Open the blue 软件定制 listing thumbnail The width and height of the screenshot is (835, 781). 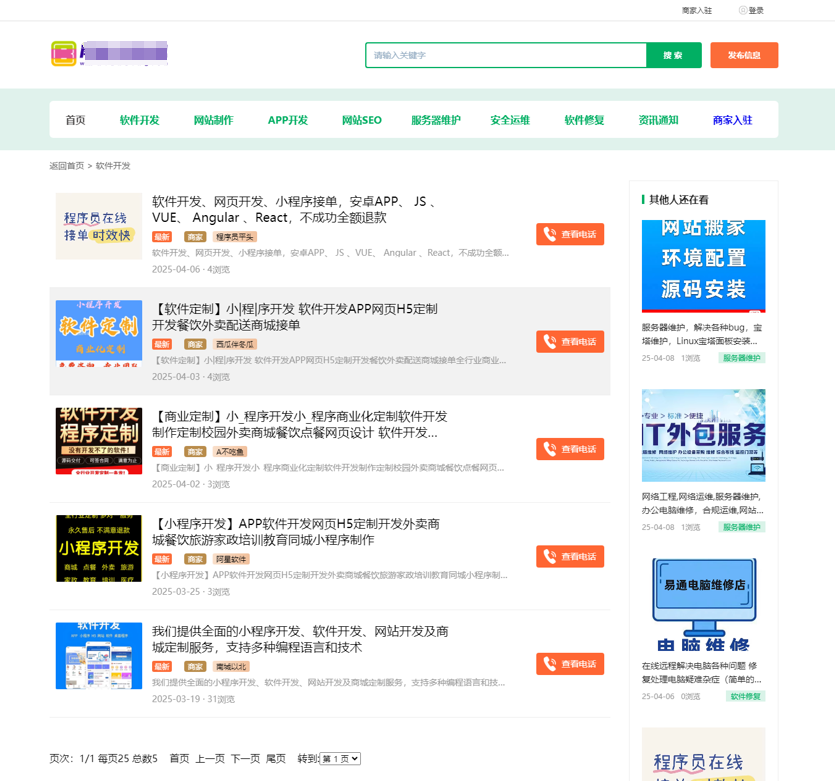pyautogui.click(x=99, y=334)
